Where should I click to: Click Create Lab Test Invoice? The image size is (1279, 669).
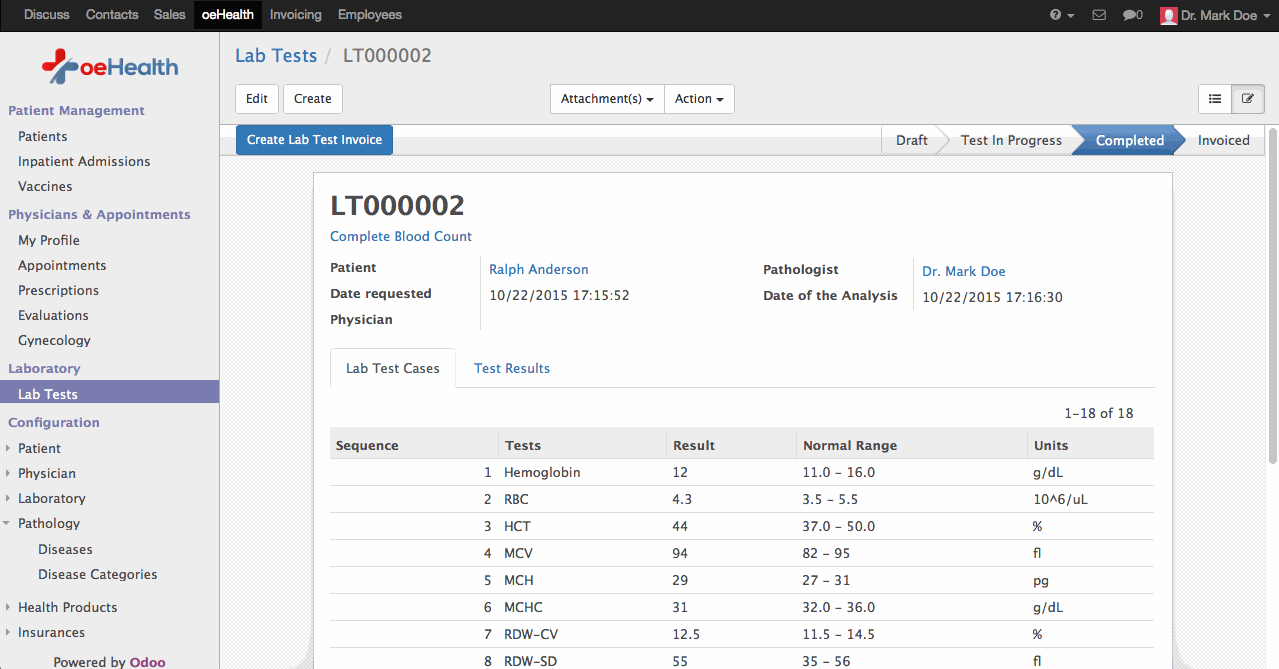(314, 140)
